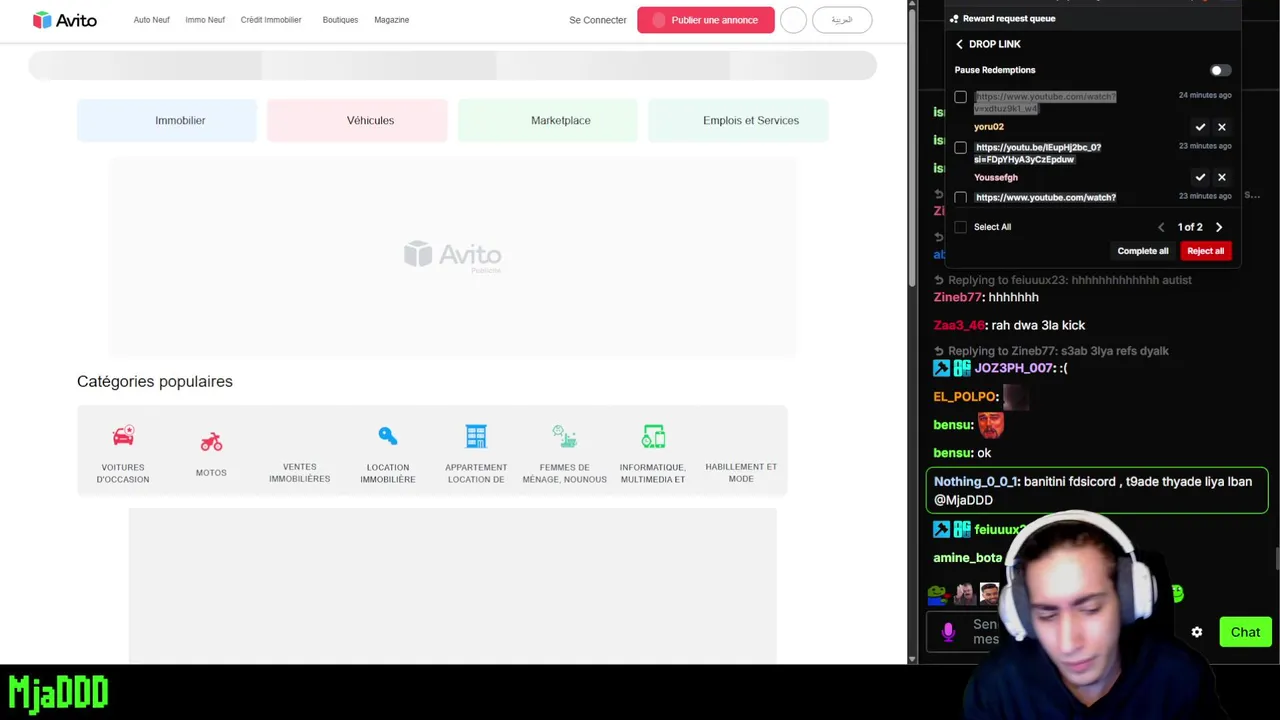The image size is (1280, 720).
Task: Reject Youssefgh's redemption with the X
Action: [x=1221, y=177]
